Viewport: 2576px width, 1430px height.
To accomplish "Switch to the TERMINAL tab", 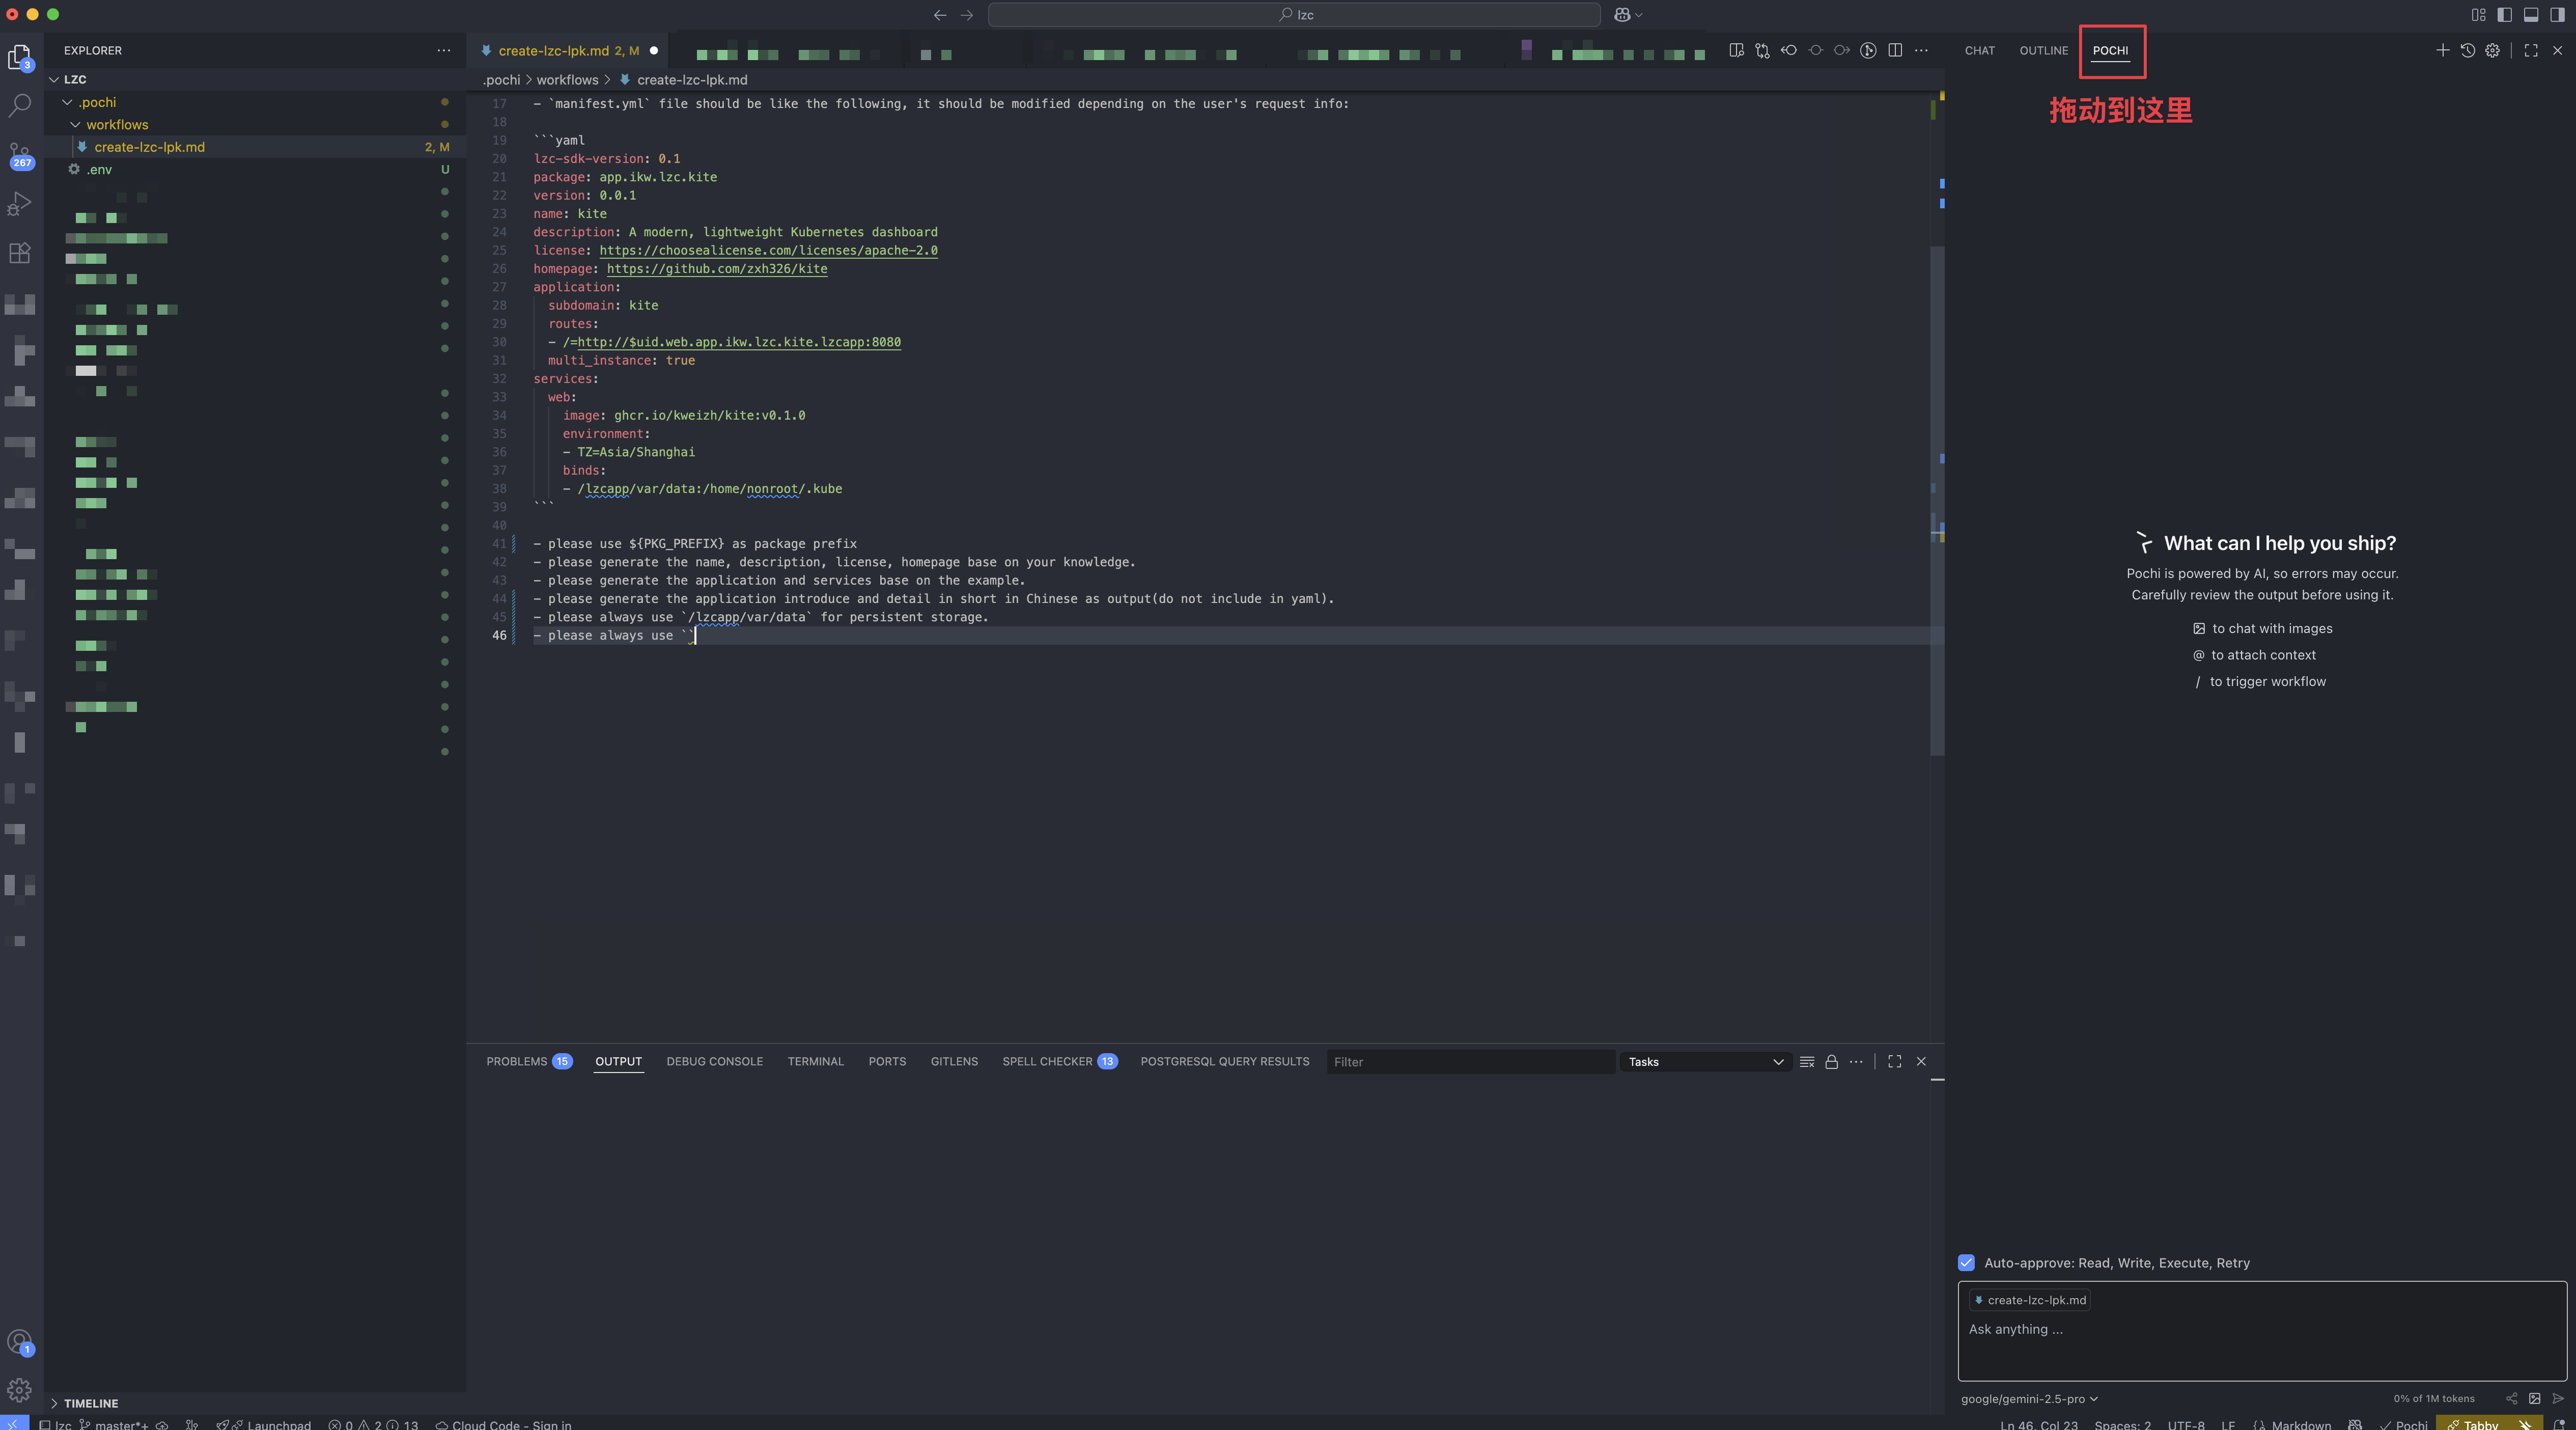I will [815, 1062].
